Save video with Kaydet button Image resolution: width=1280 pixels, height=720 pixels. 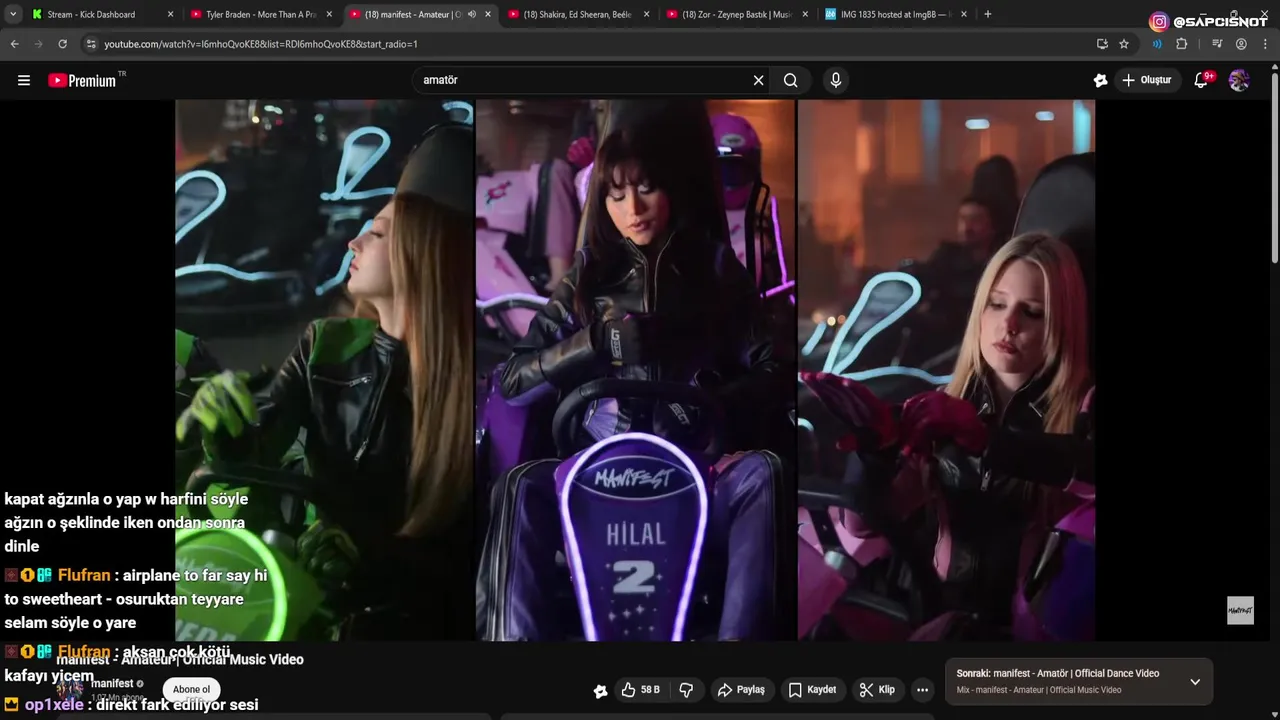click(812, 690)
